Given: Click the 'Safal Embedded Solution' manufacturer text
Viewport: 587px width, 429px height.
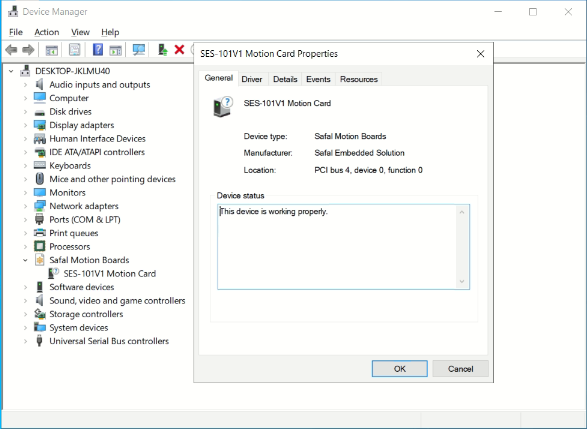Looking at the screenshot, I should pyautogui.click(x=359, y=153).
